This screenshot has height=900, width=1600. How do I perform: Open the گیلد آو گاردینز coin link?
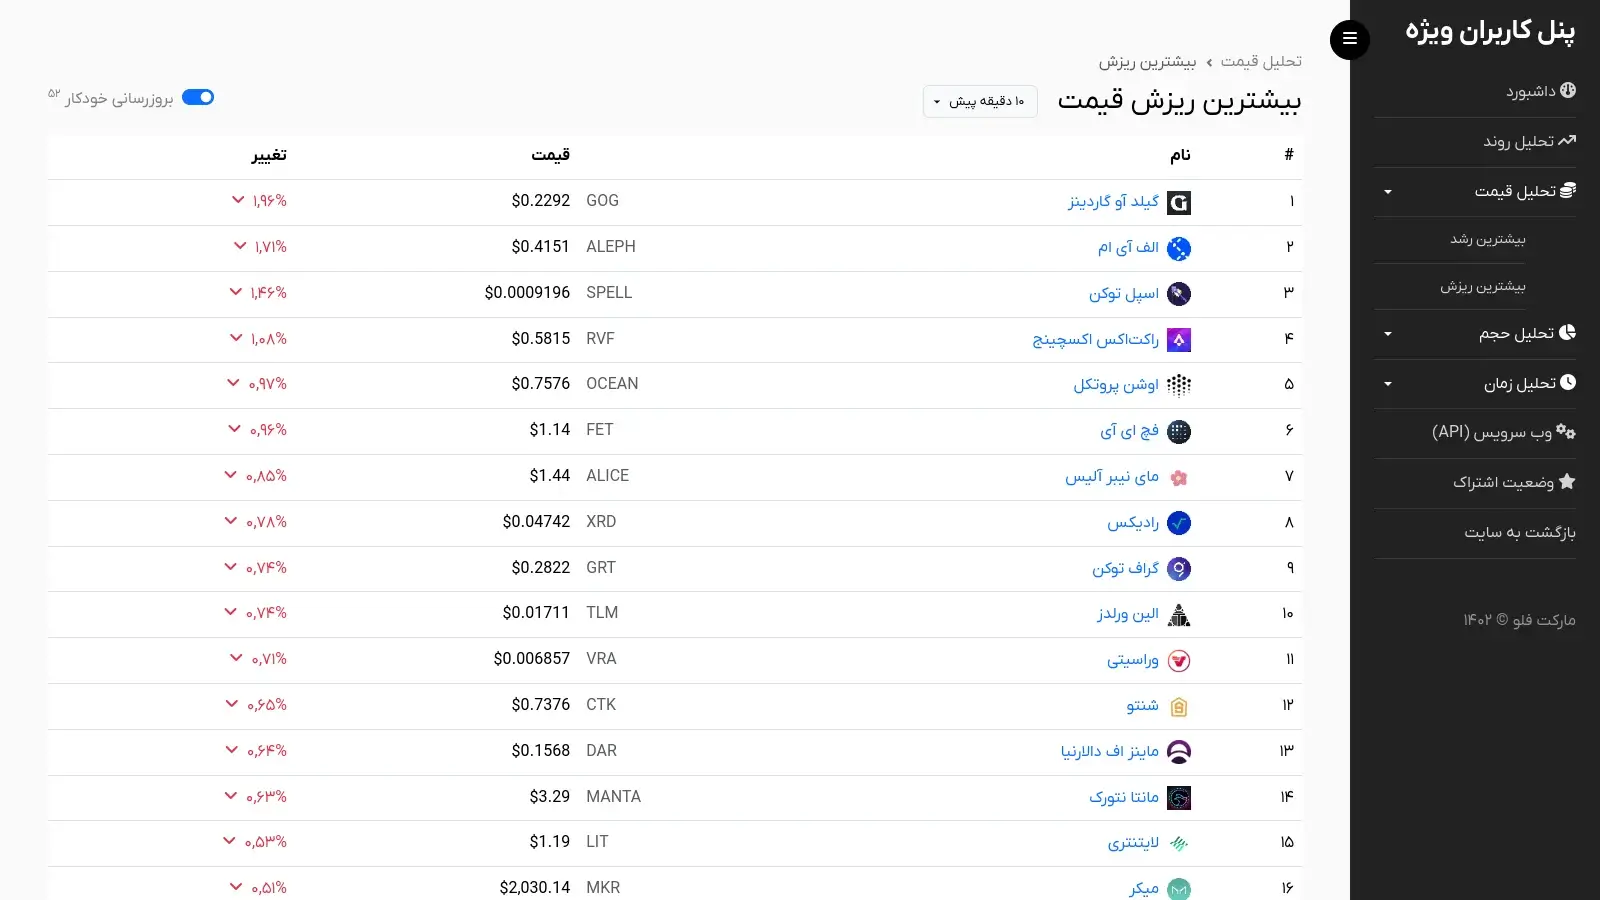(1113, 202)
